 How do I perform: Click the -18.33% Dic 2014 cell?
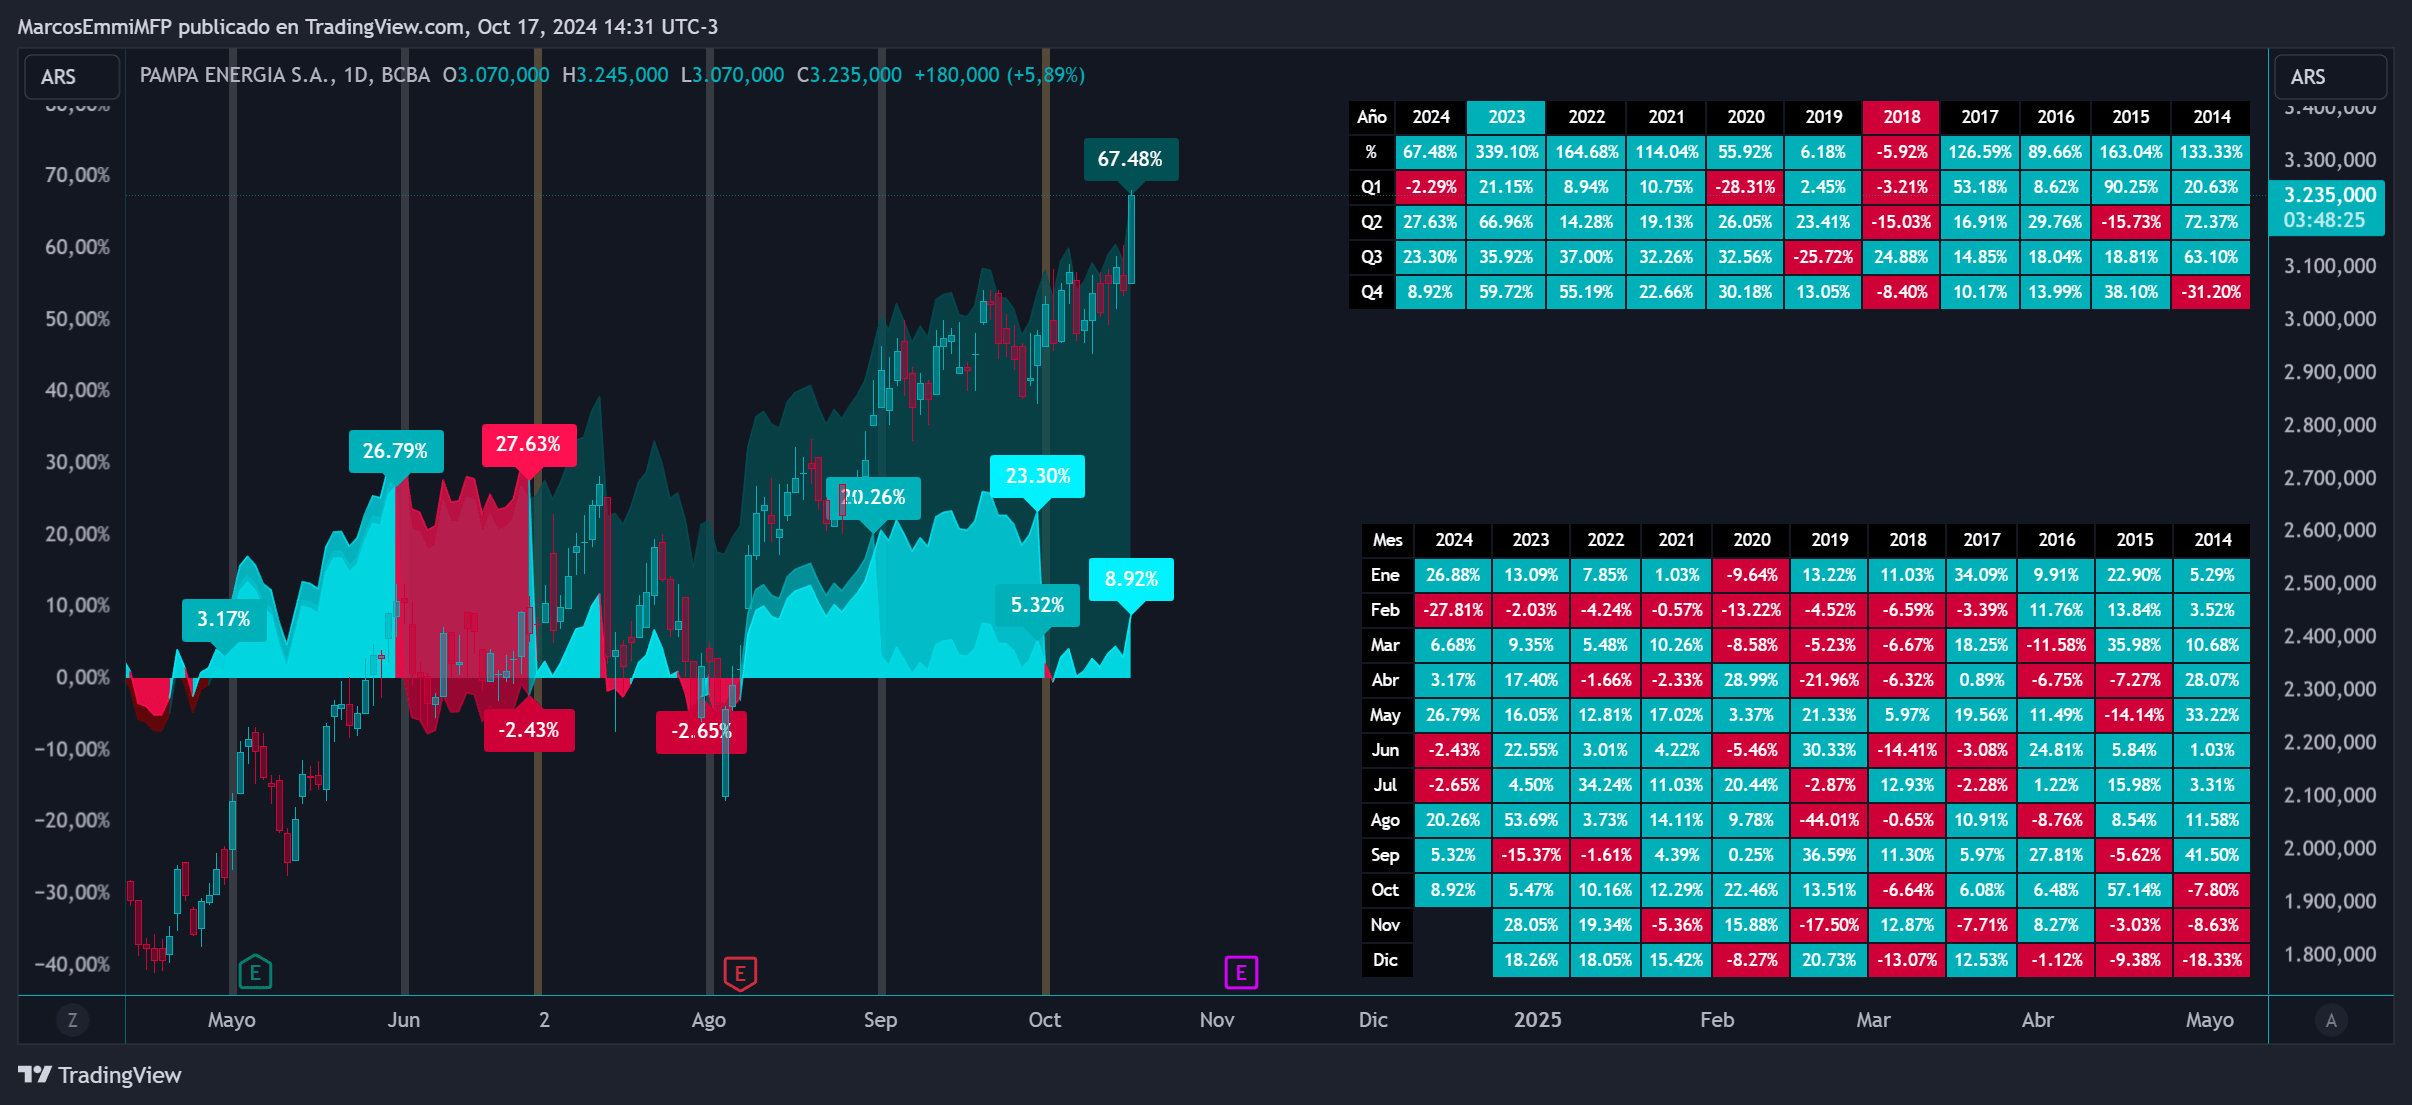coord(2212,960)
